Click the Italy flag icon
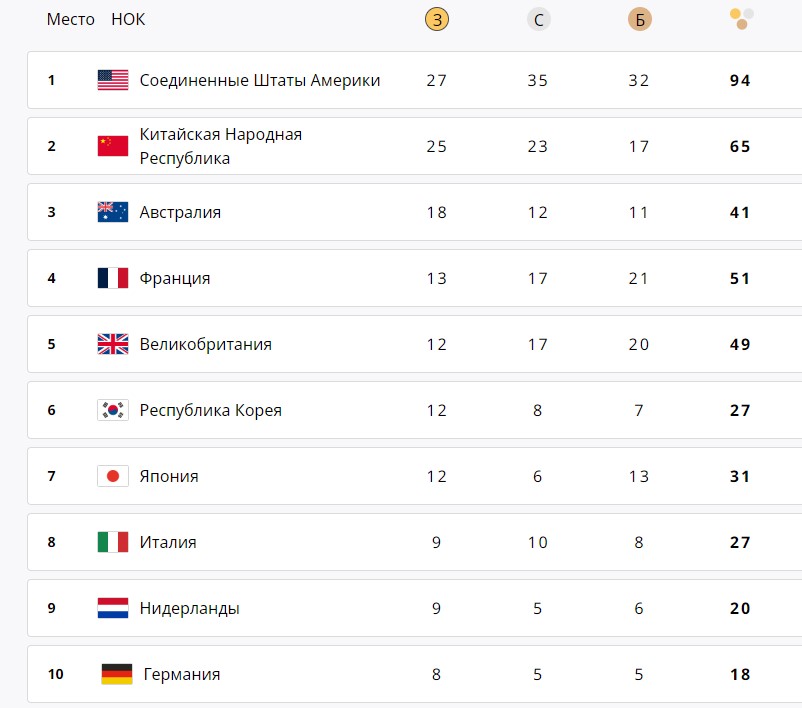Image resolution: width=802 pixels, height=708 pixels. (x=113, y=542)
